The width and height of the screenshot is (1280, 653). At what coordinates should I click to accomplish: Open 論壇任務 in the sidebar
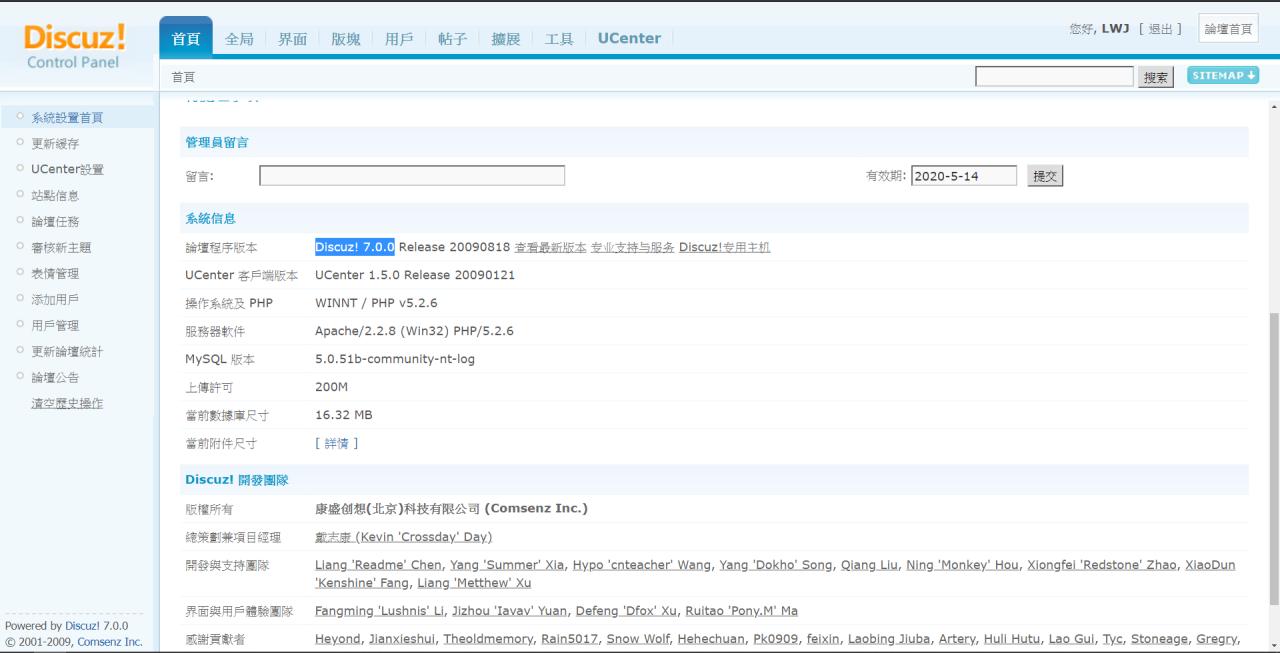[x=55, y=222]
